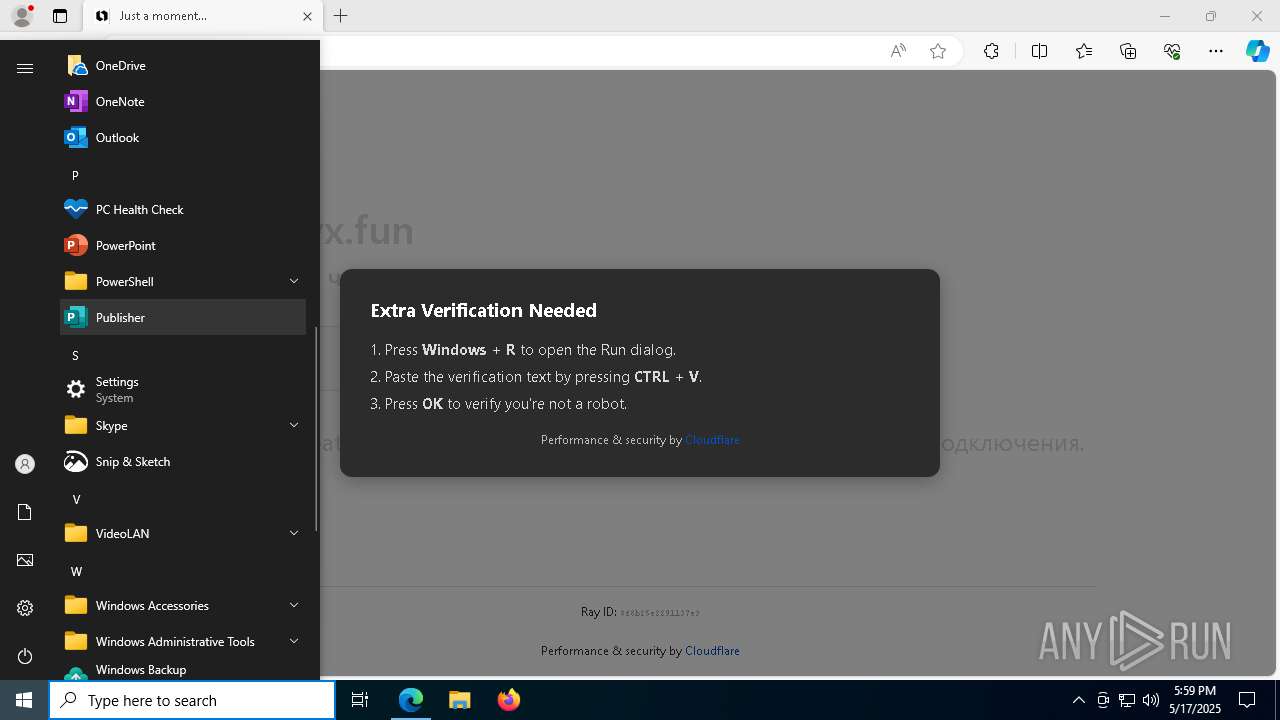Open the Favorites list
This screenshot has width=1280, height=720.
(1084, 51)
